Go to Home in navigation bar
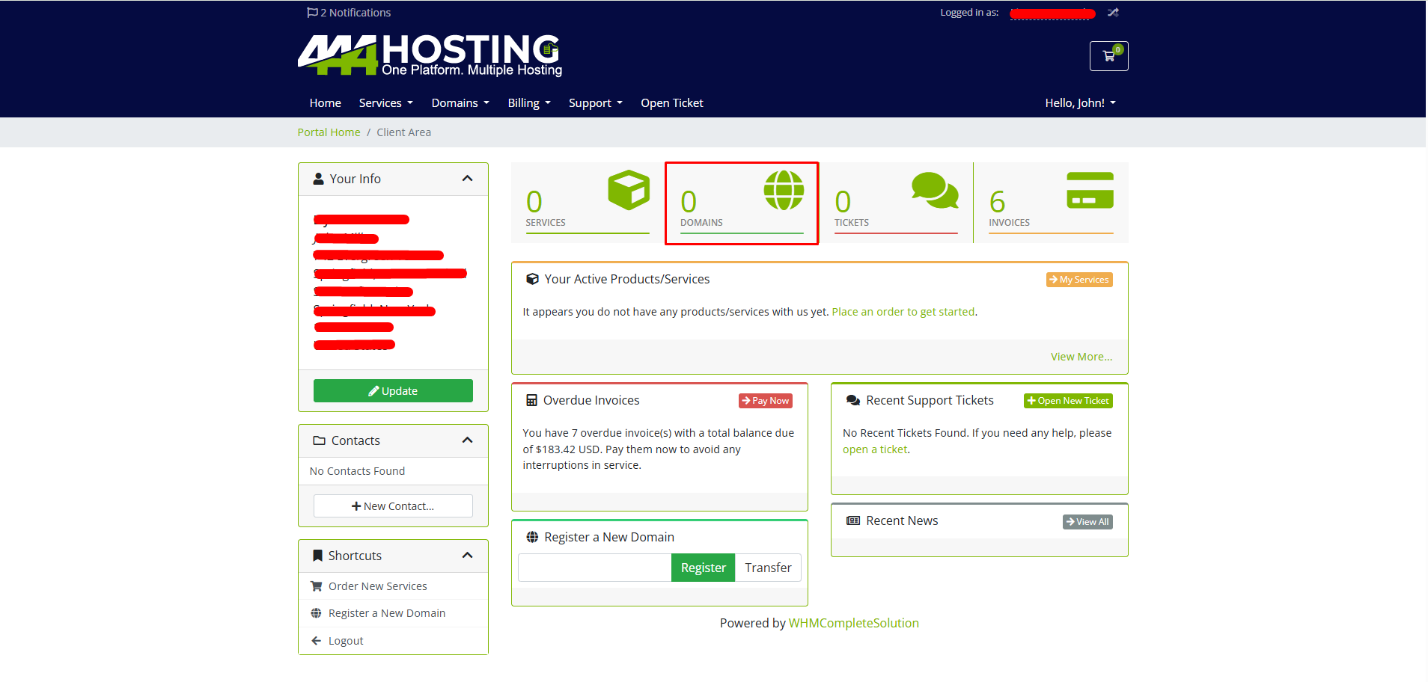This screenshot has width=1428, height=682. [325, 103]
